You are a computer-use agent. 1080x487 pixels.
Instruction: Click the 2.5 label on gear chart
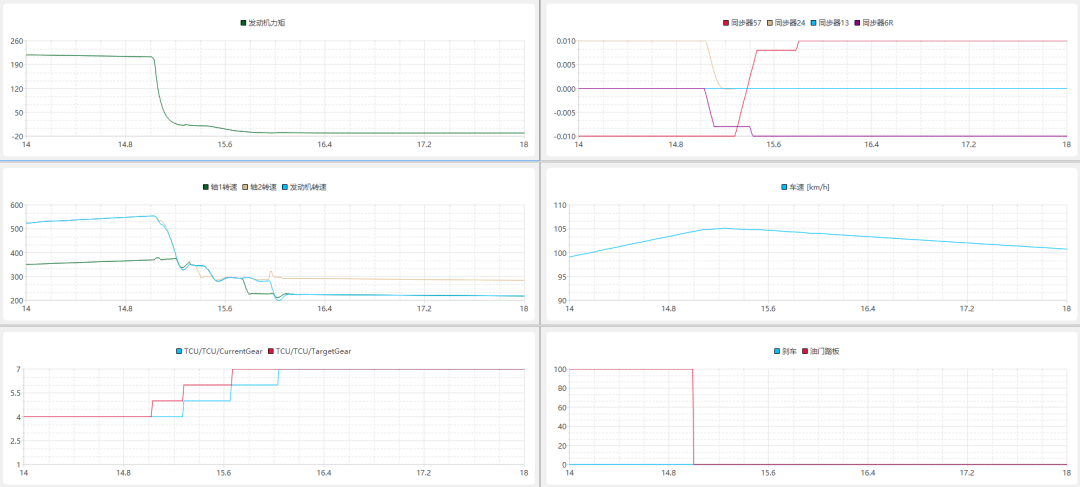[x=17, y=441]
